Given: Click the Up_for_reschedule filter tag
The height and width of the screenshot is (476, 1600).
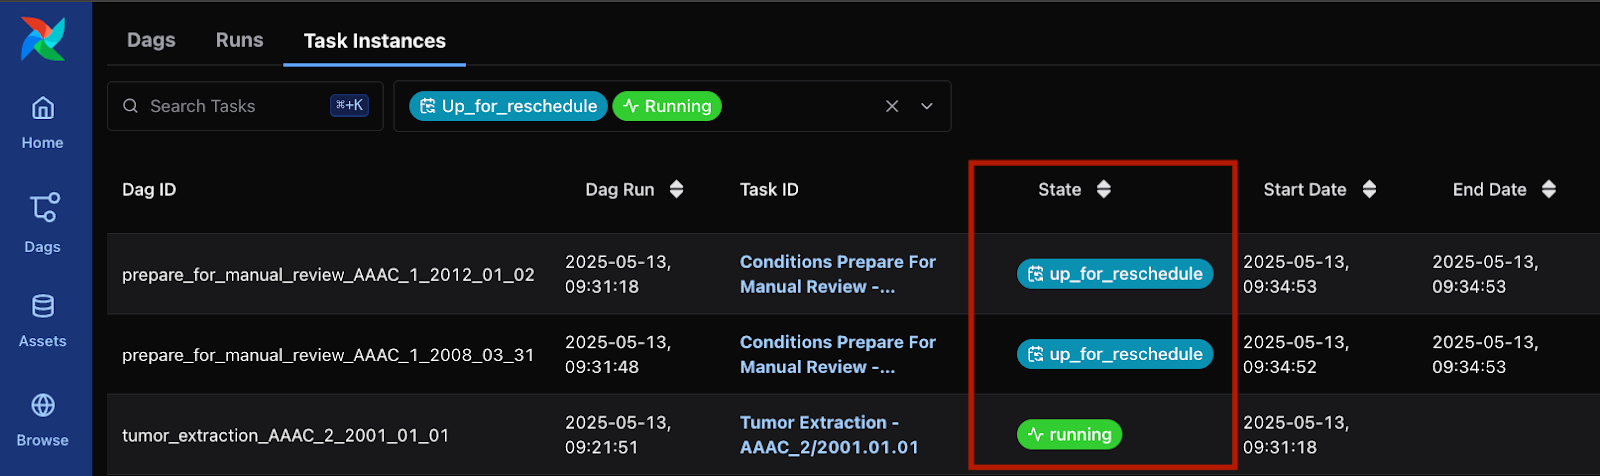Looking at the screenshot, I should (x=508, y=106).
